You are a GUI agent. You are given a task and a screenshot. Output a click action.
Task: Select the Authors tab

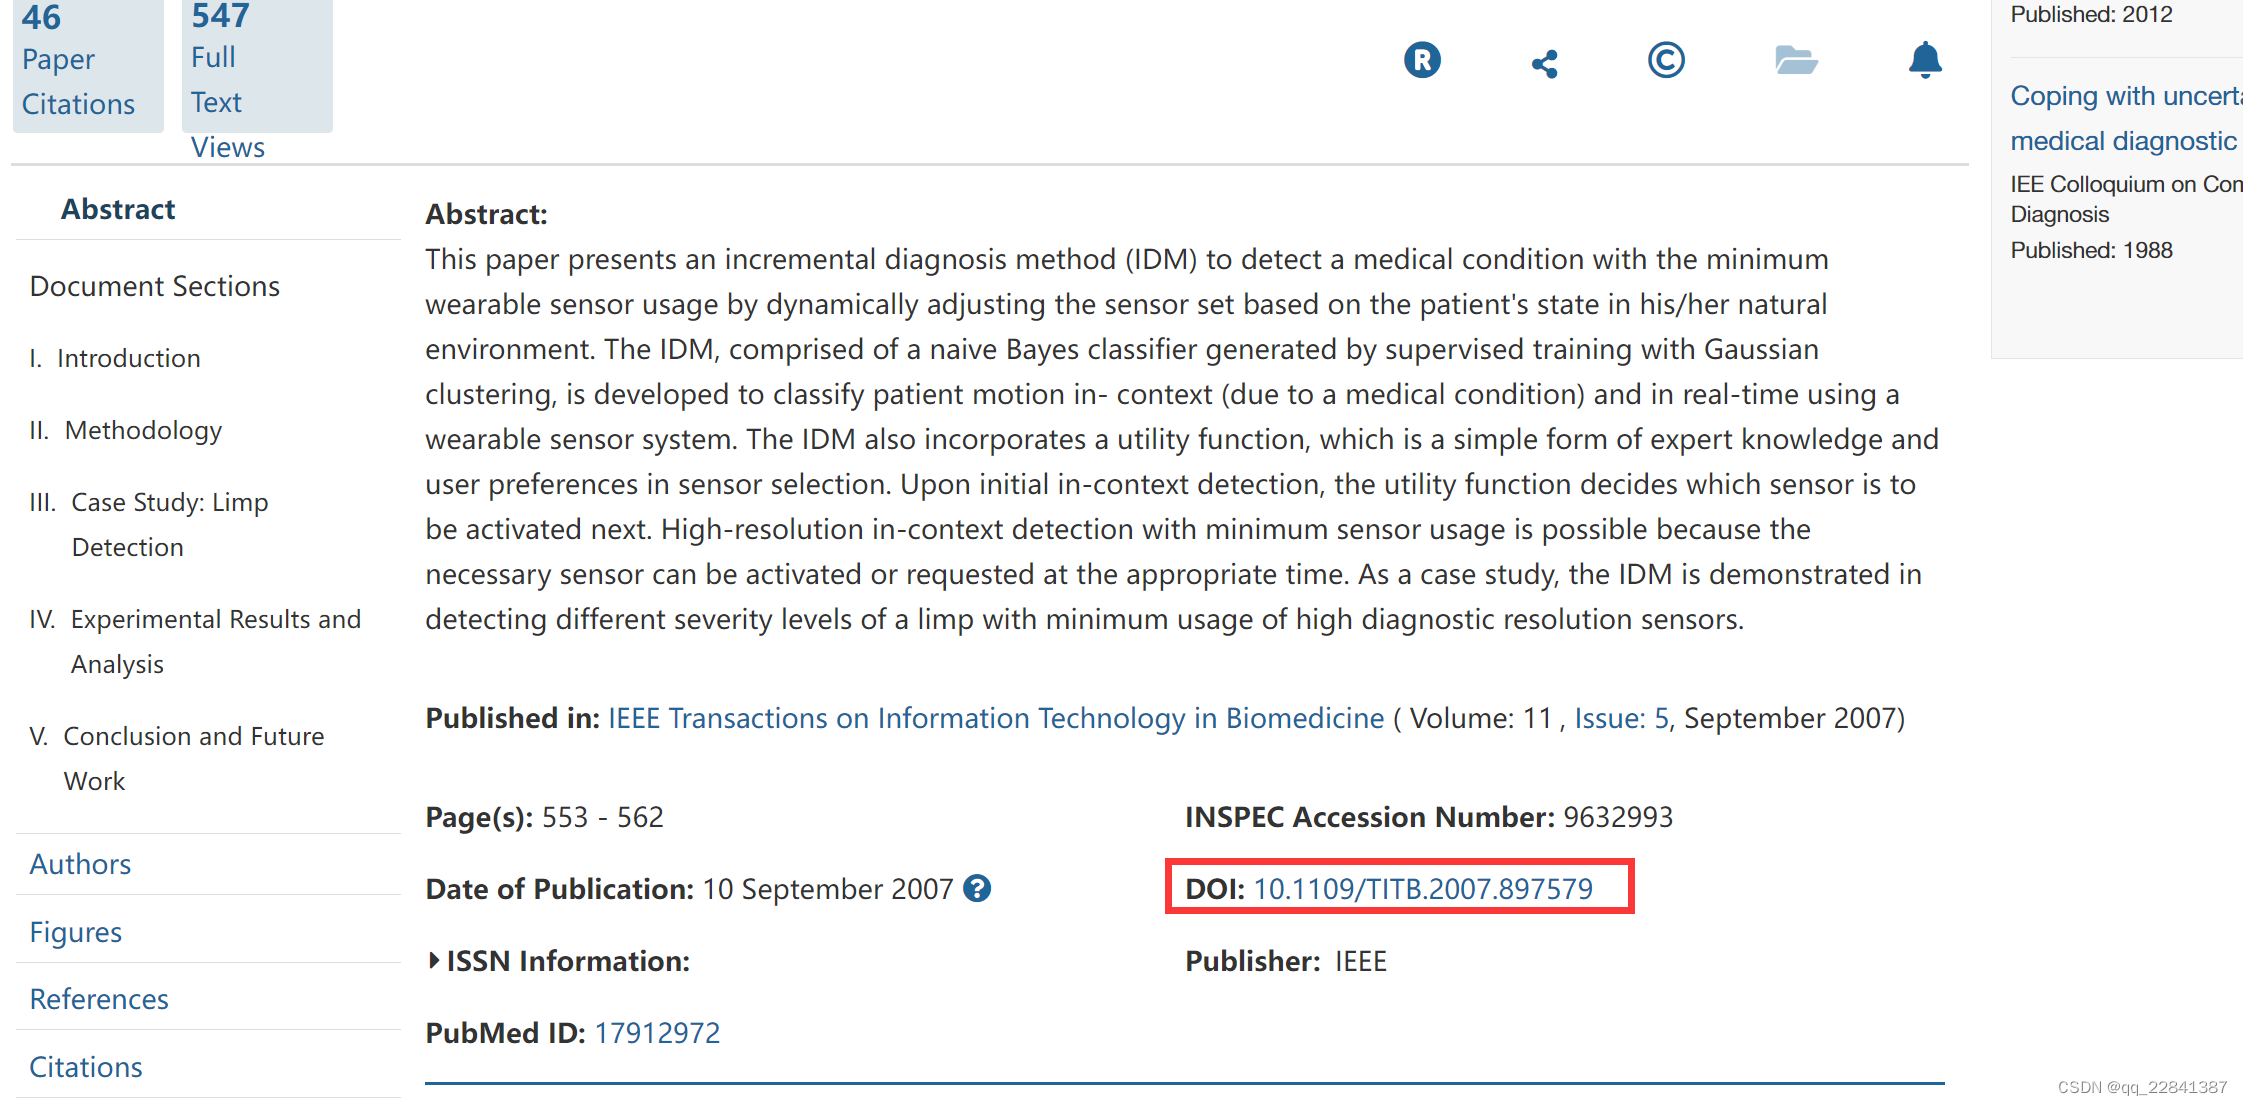click(80, 864)
